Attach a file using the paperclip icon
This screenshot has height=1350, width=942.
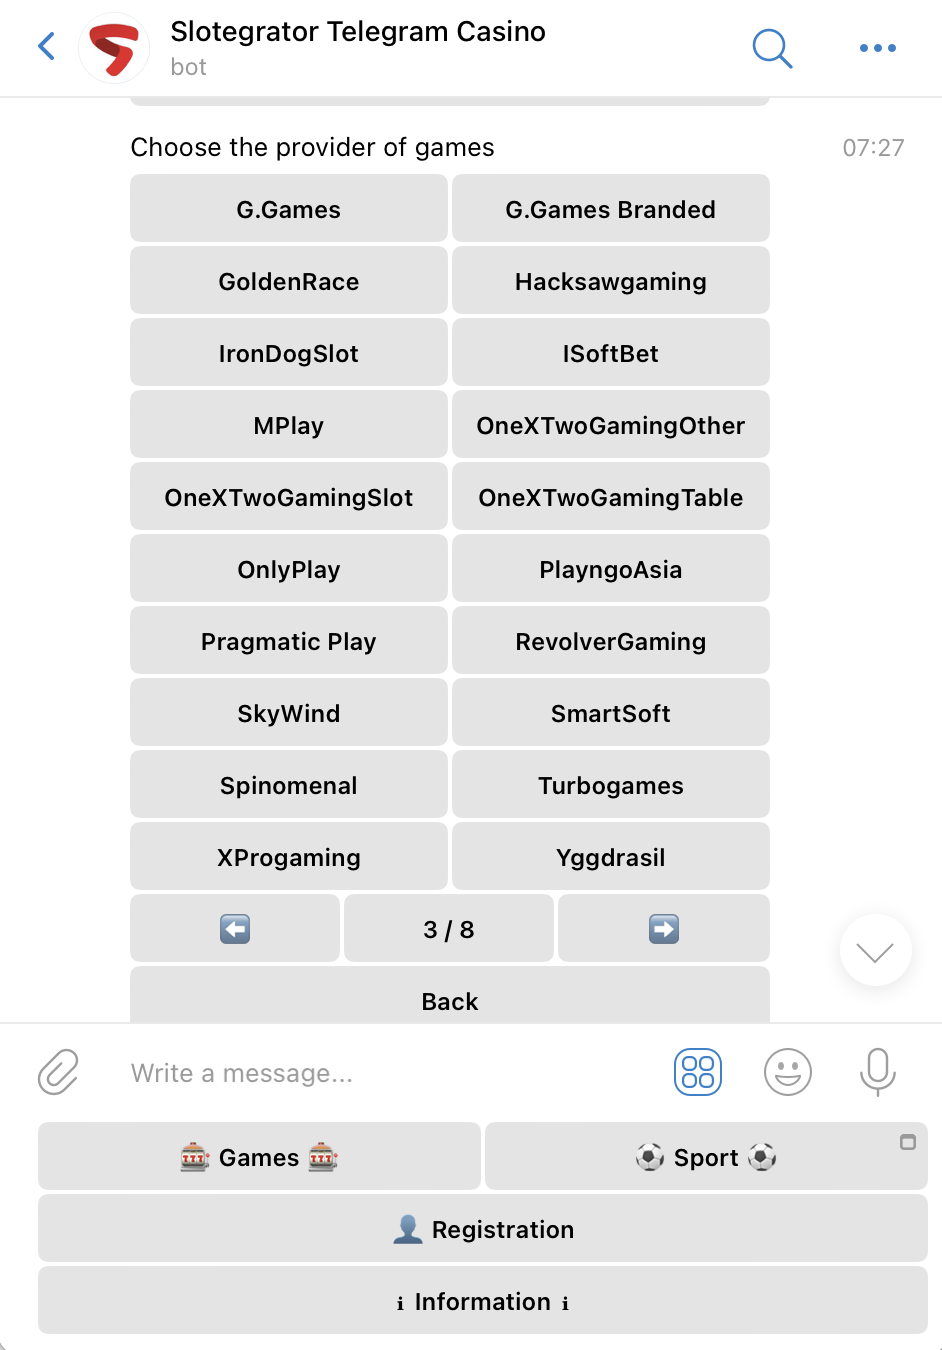click(x=58, y=1072)
